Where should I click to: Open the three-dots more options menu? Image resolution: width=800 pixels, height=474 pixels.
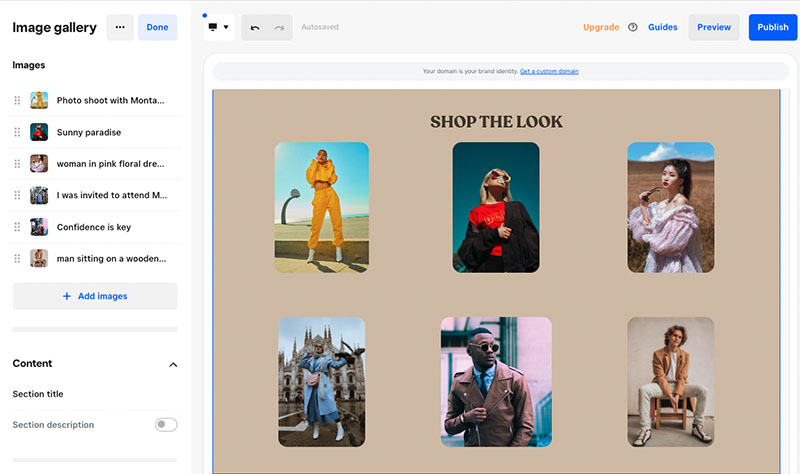coord(120,27)
